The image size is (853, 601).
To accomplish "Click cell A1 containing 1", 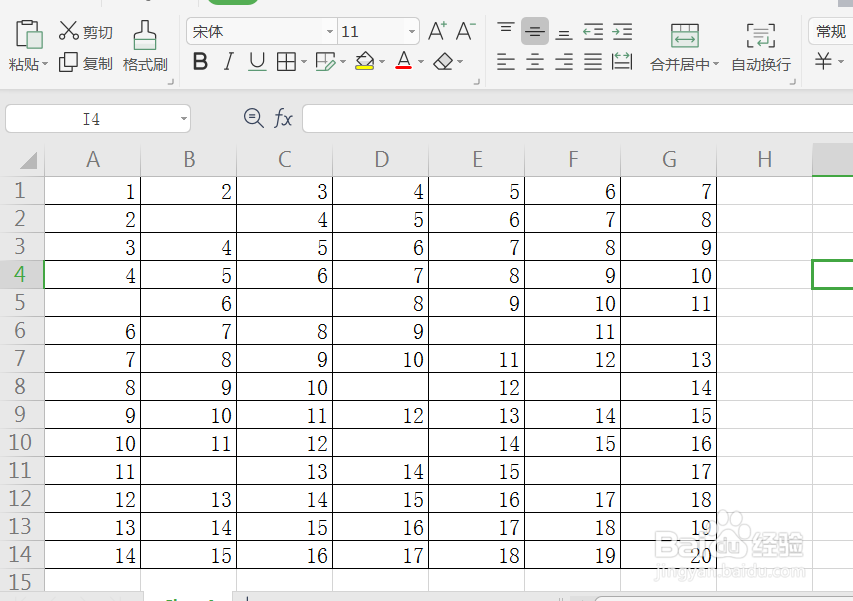I will coord(92,190).
